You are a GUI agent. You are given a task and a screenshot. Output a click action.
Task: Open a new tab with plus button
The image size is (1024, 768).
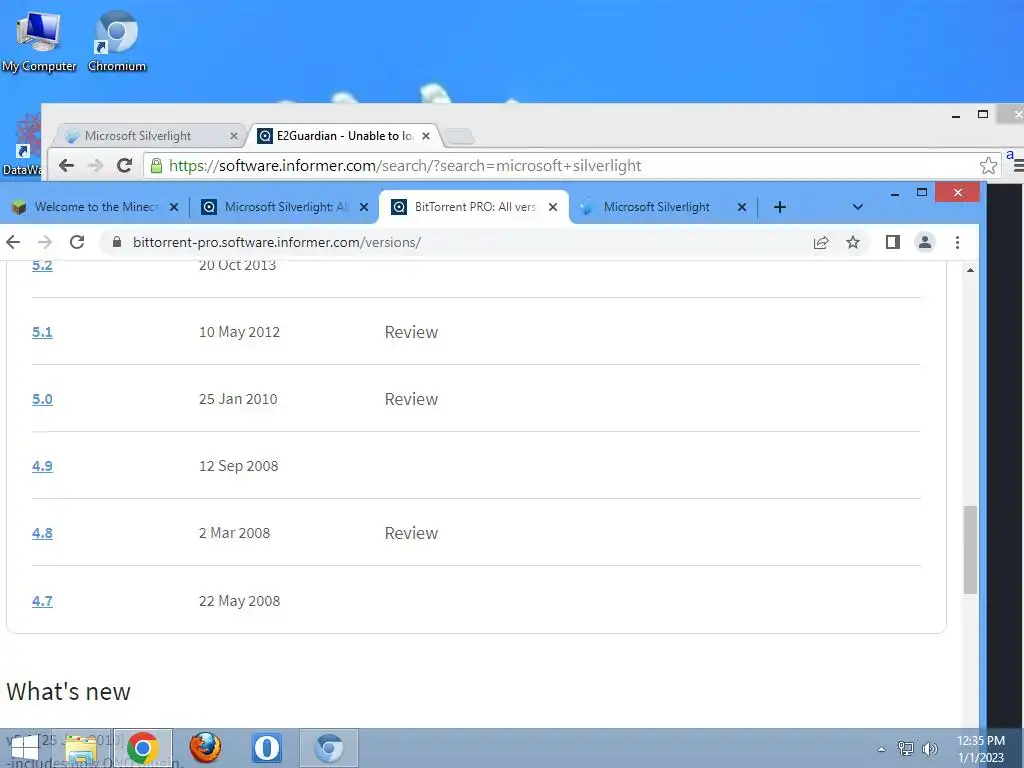point(780,207)
